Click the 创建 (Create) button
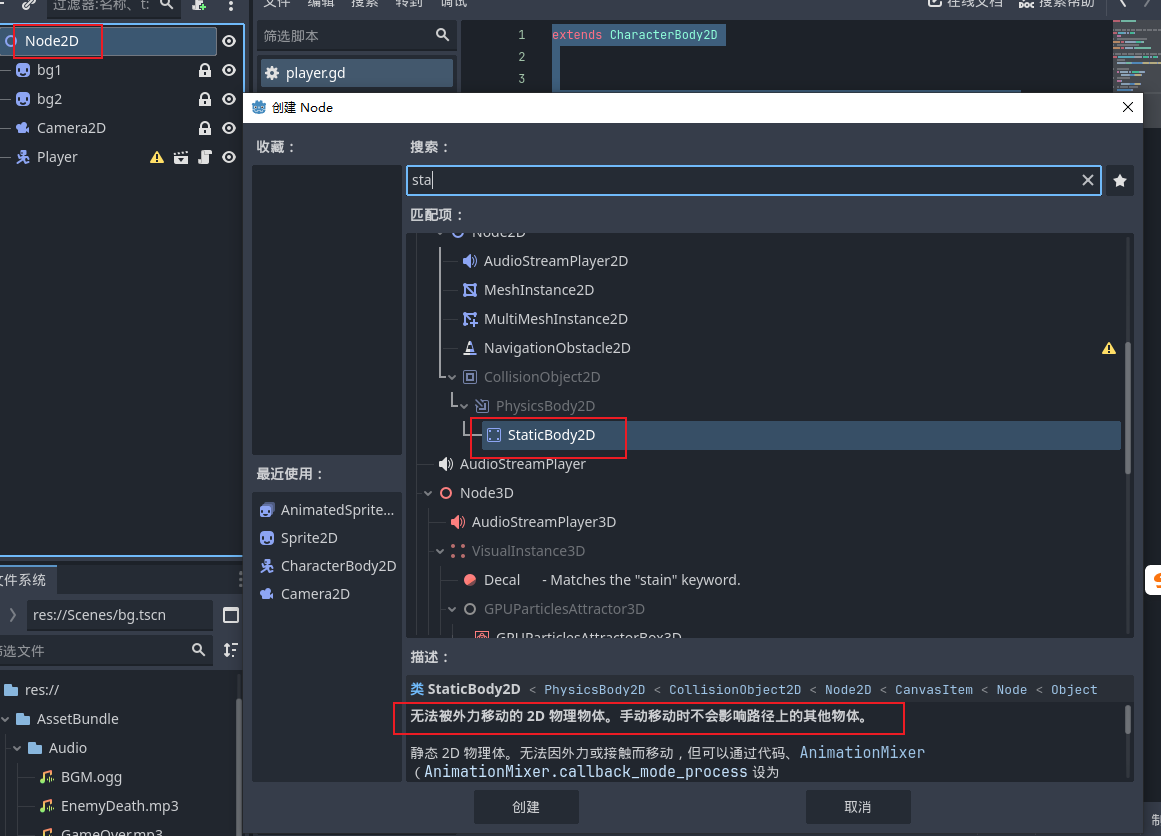Viewport: 1161px width, 836px height. (526, 807)
